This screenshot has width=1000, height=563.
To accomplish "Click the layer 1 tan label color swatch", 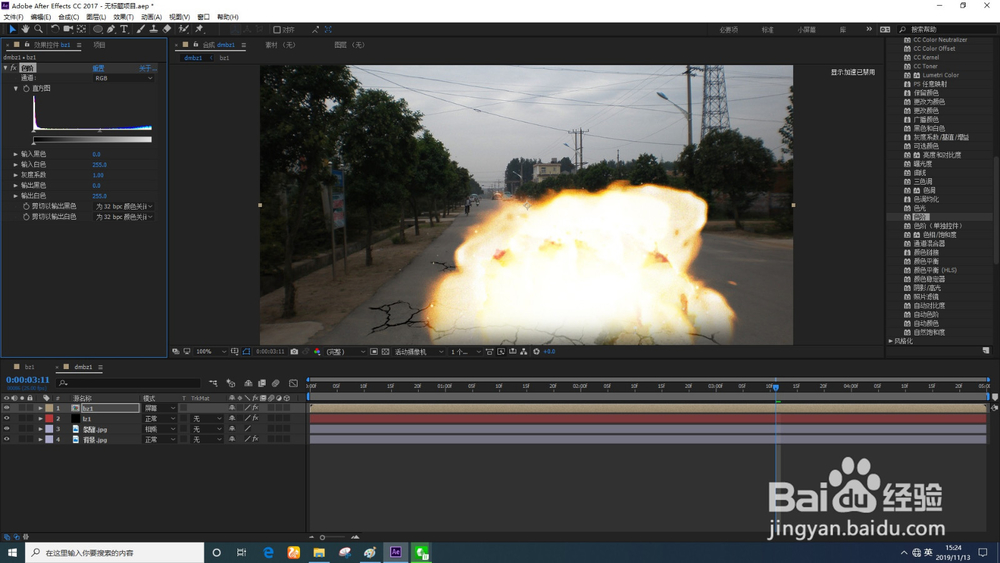I will tap(49, 408).
